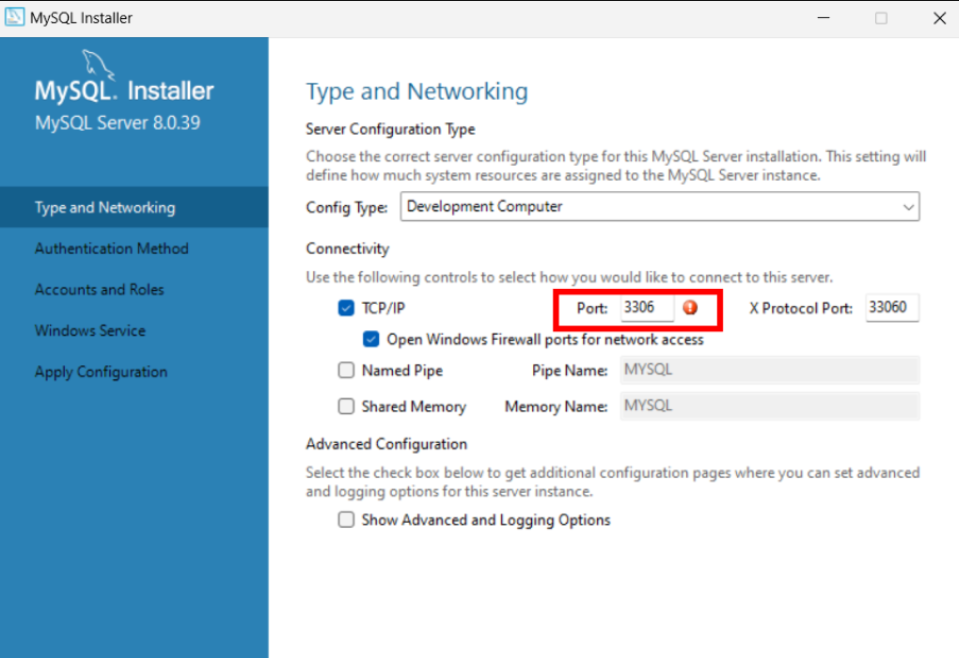Screen dimensions: 959x658
Task: Click the disabled Memory Name field
Action: (x=769, y=406)
